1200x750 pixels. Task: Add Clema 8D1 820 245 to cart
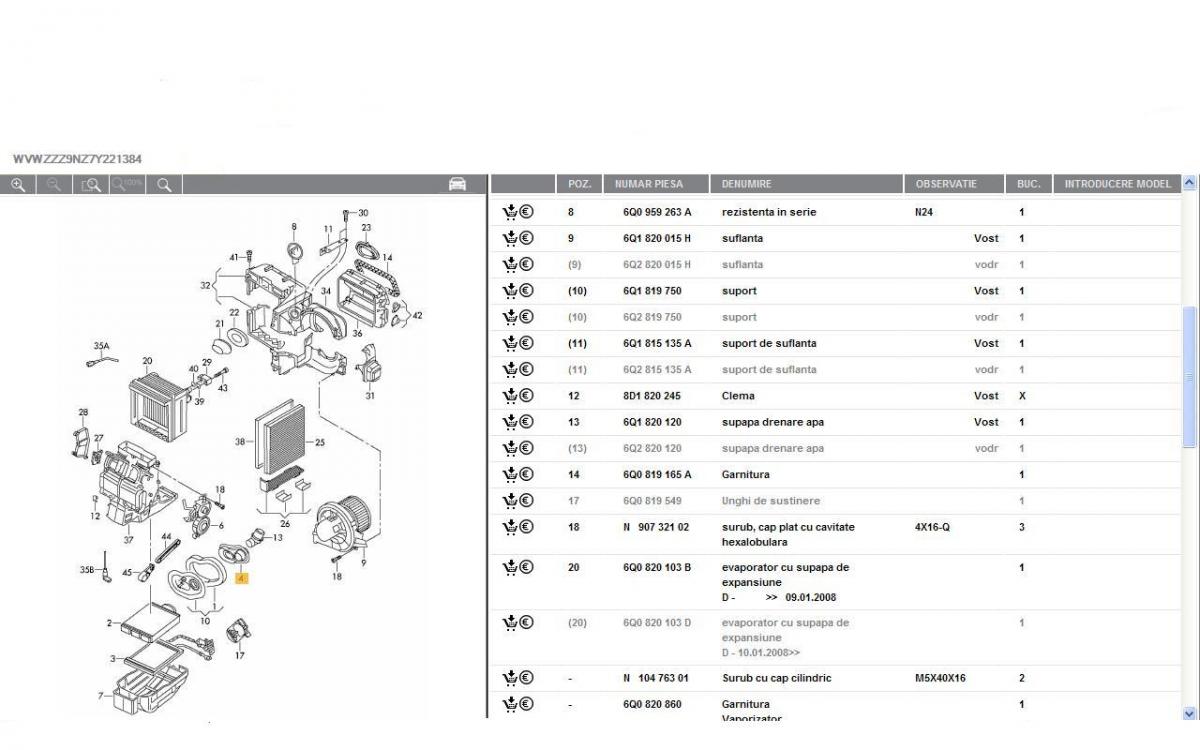pyautogui.click(x=510, y=396)
